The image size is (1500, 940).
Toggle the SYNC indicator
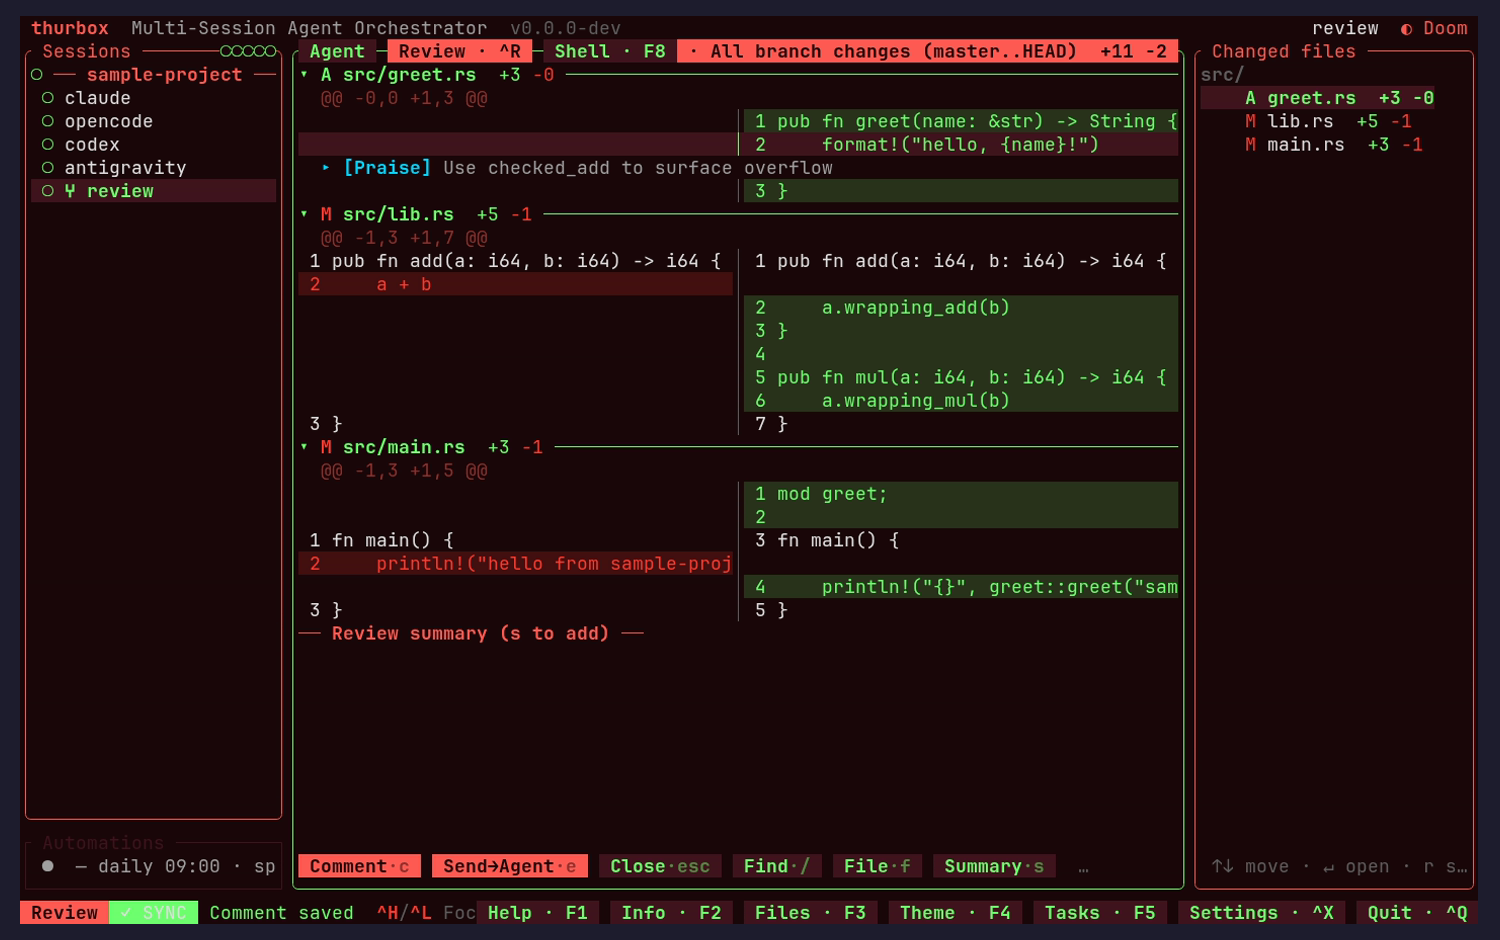click(154, 913)
